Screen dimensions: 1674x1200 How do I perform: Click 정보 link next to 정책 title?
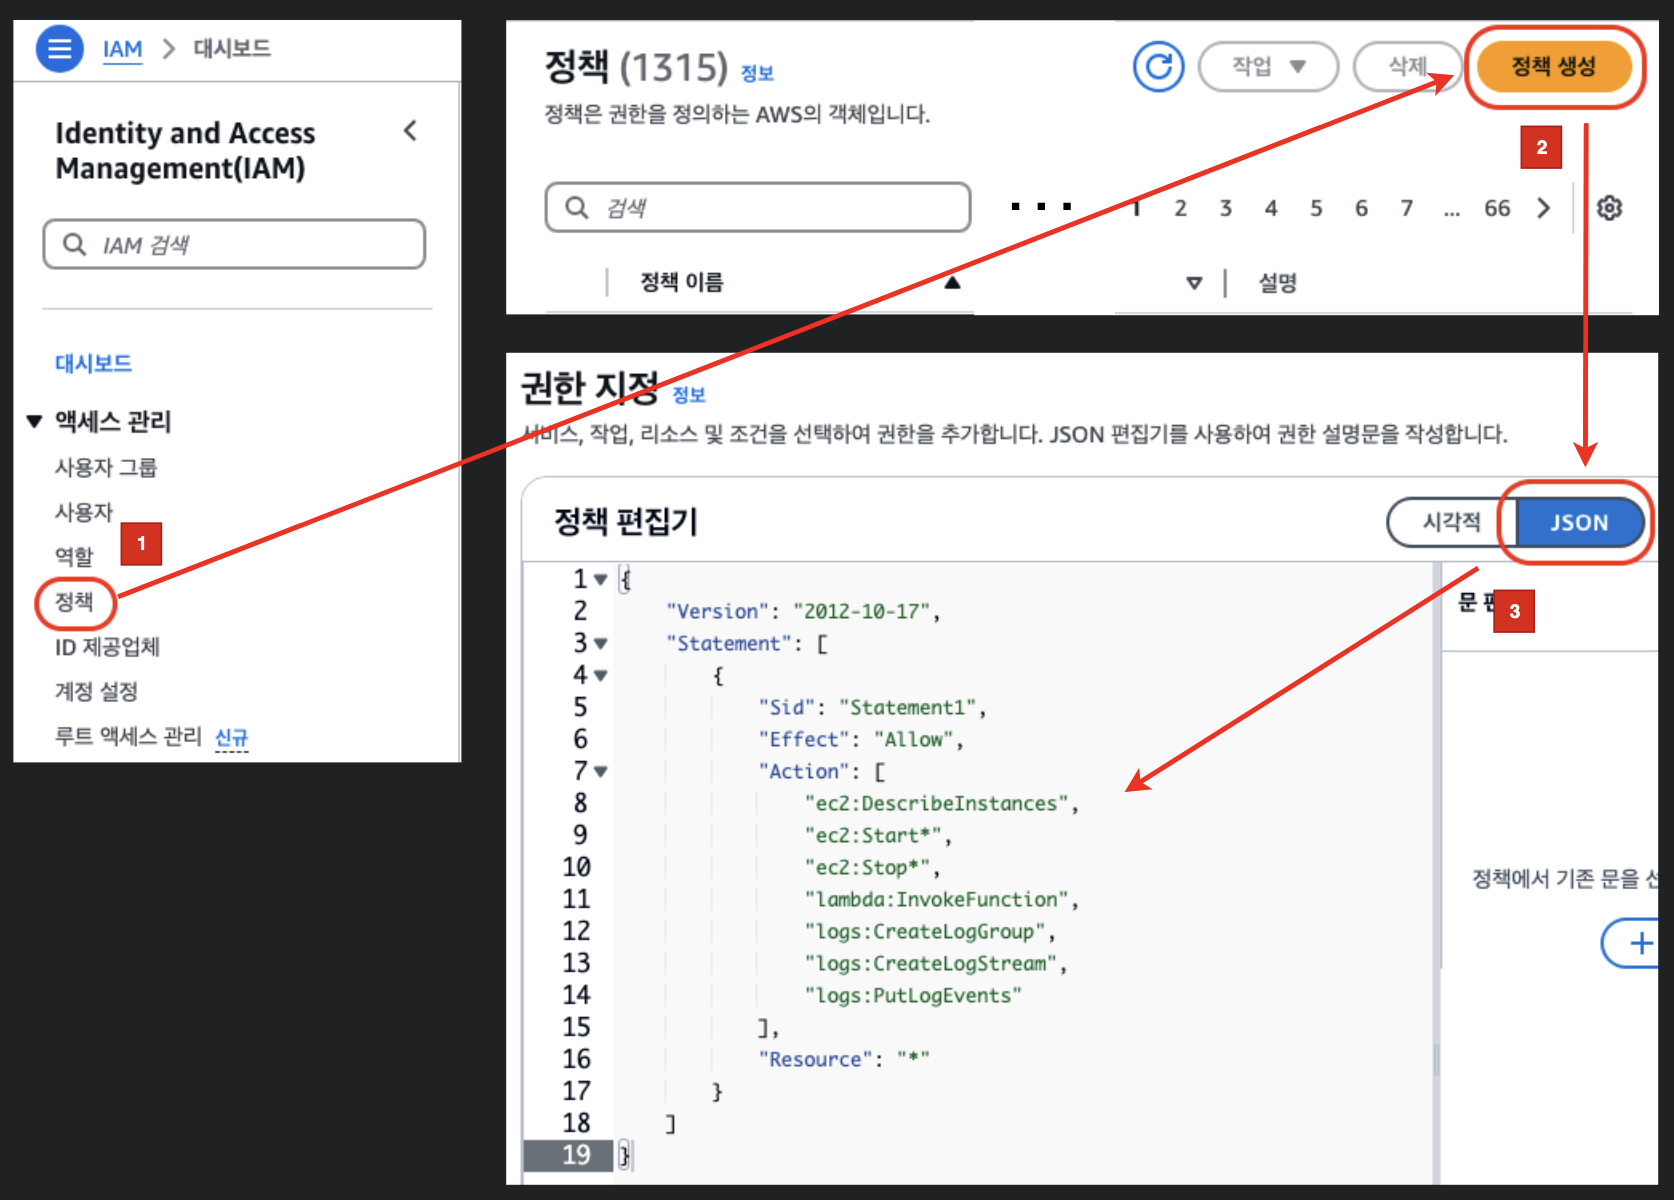pos(757,73)
